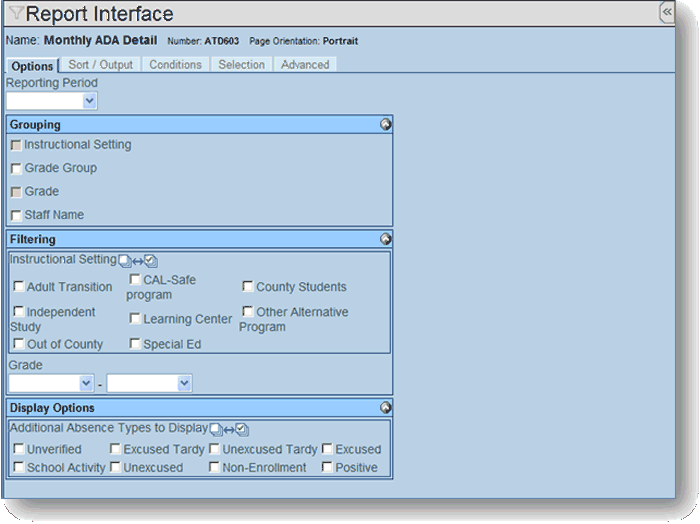Collapse the Report Interface panel using double-chevron
The height and width of the screenshot is (524, 700).
(667, 12)
